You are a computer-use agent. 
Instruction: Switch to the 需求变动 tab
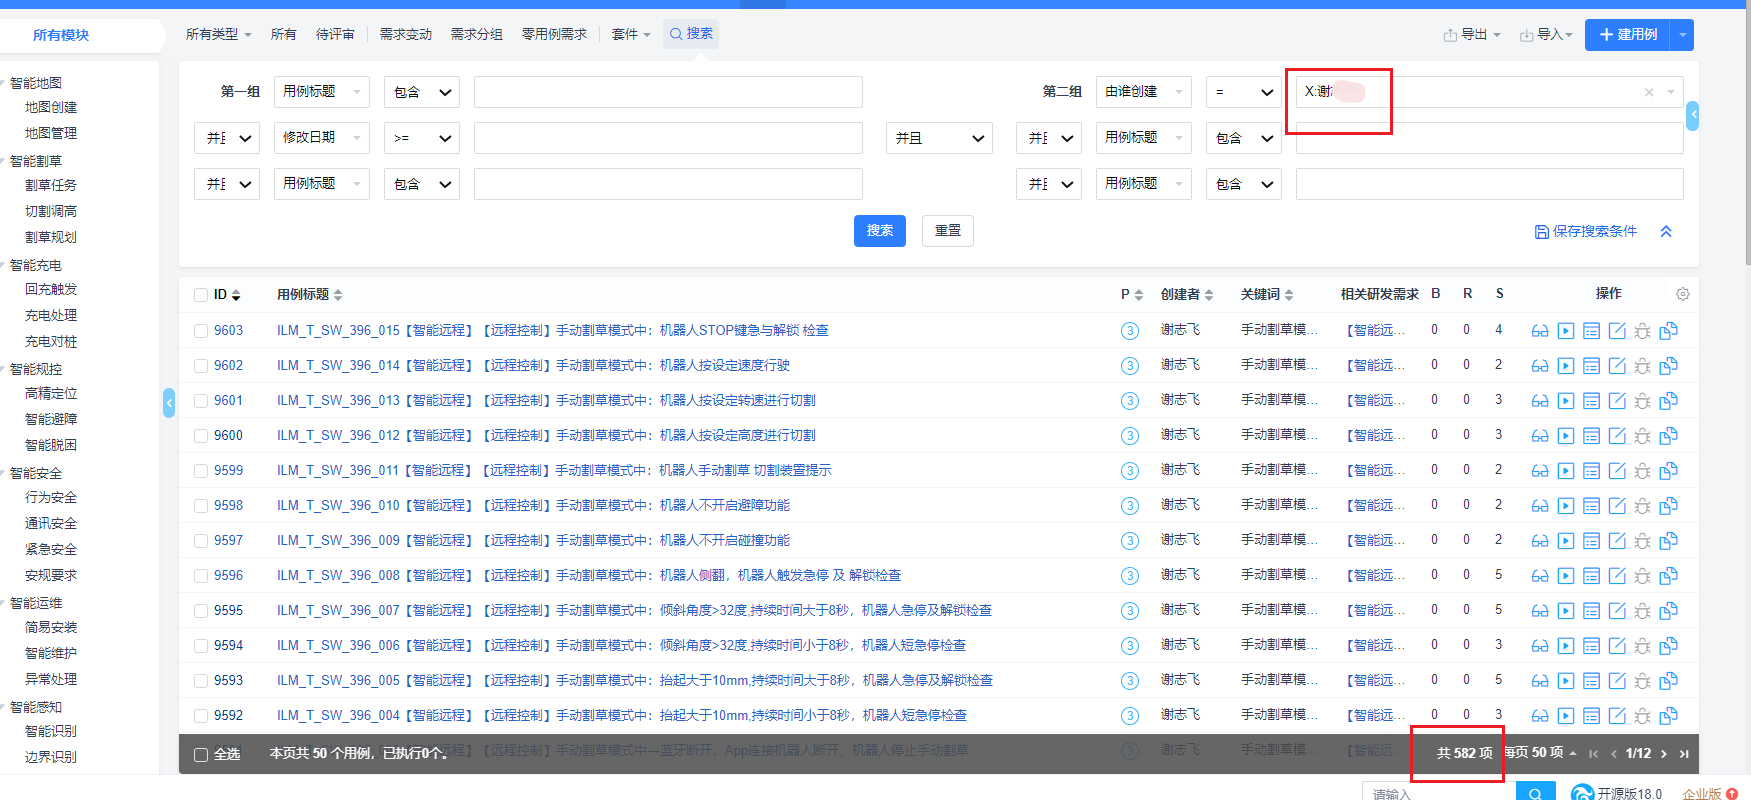coord(406,34)
